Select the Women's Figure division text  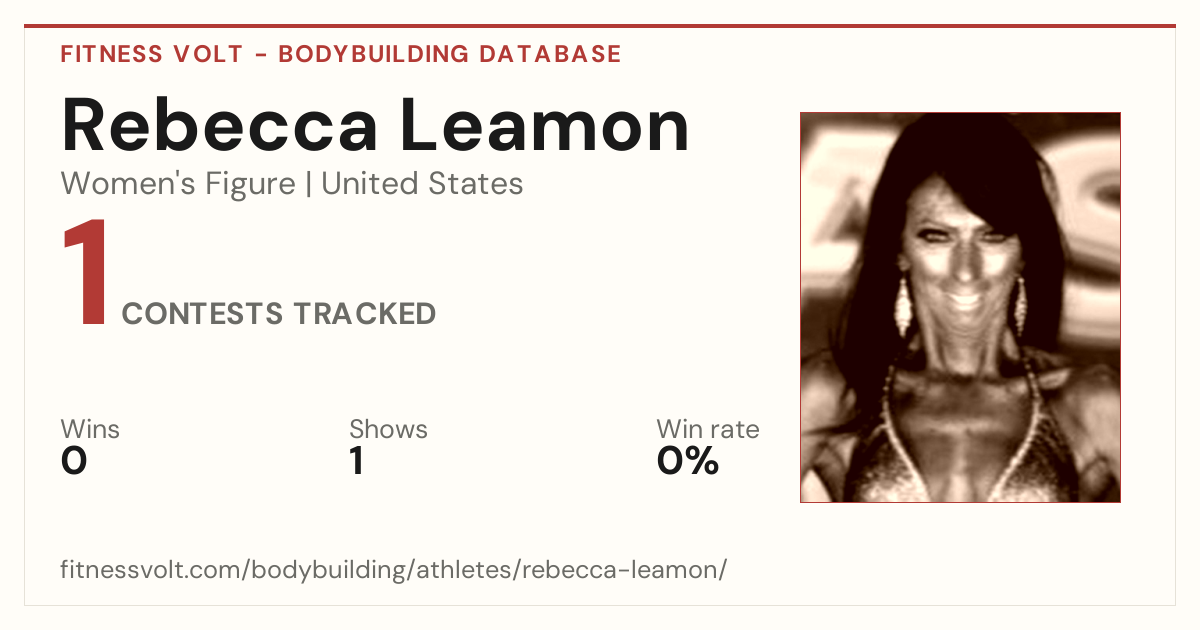(178, 184)
